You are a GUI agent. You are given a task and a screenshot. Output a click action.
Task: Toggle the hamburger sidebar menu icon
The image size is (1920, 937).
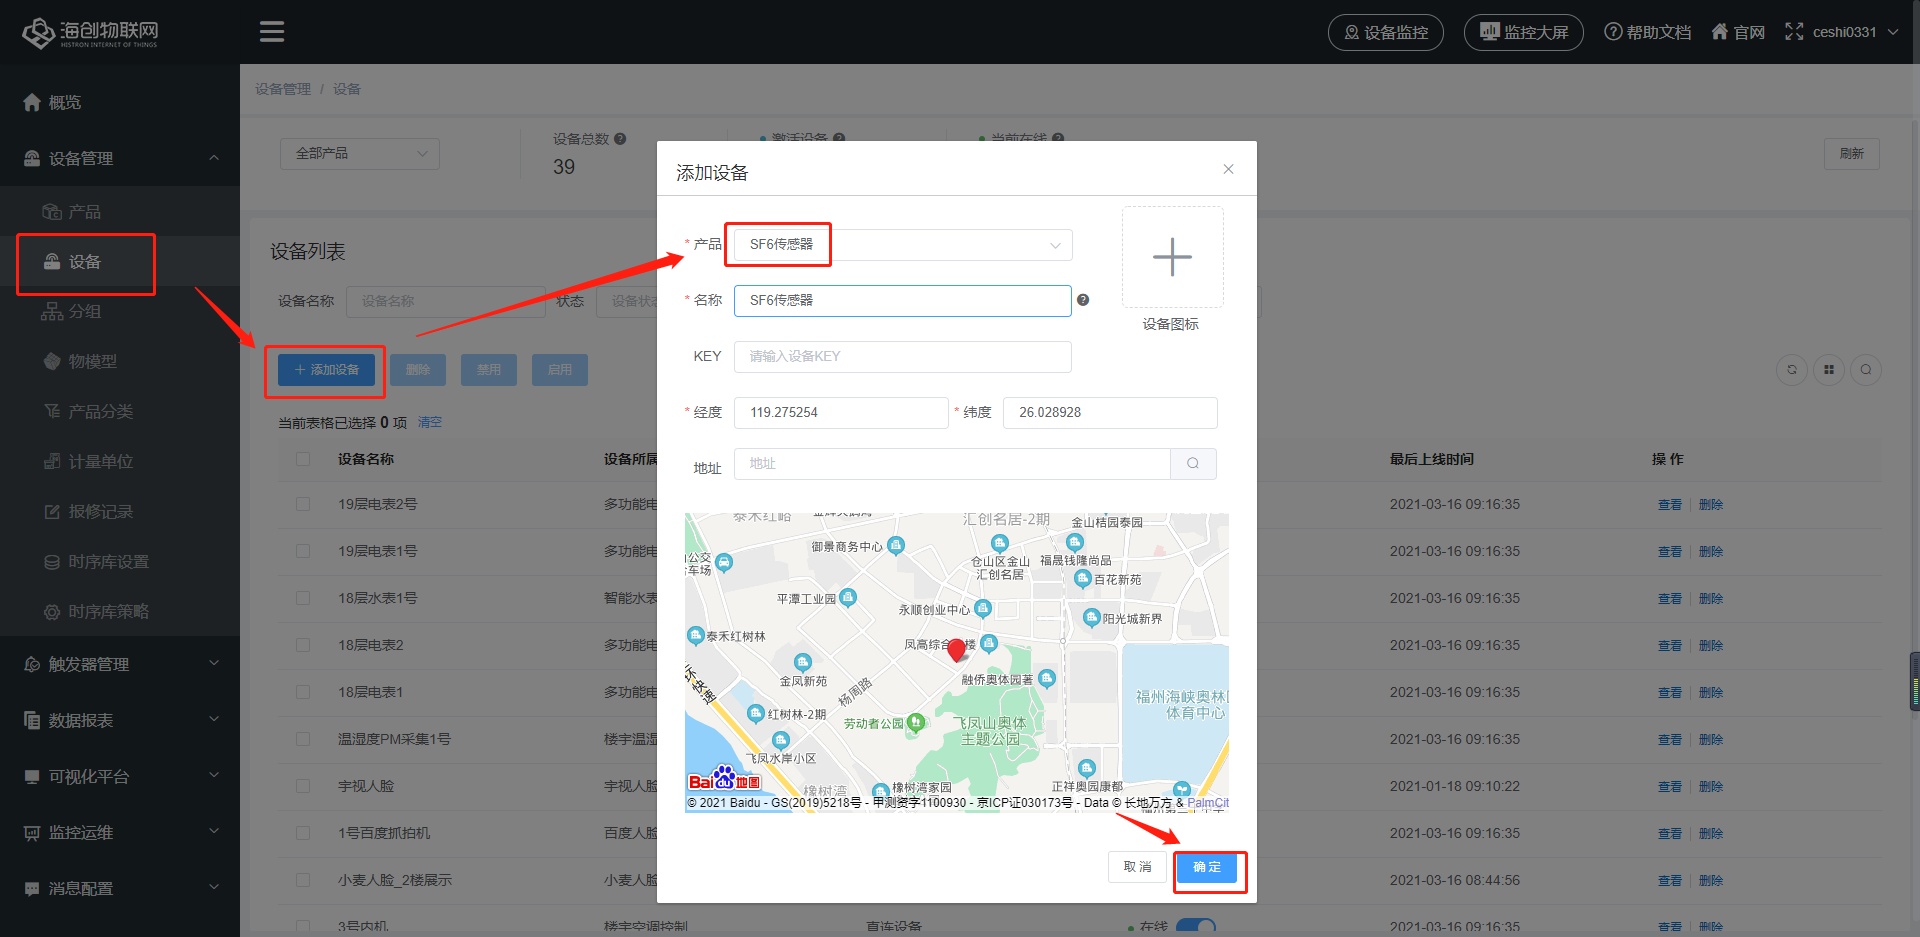(272, 32)
